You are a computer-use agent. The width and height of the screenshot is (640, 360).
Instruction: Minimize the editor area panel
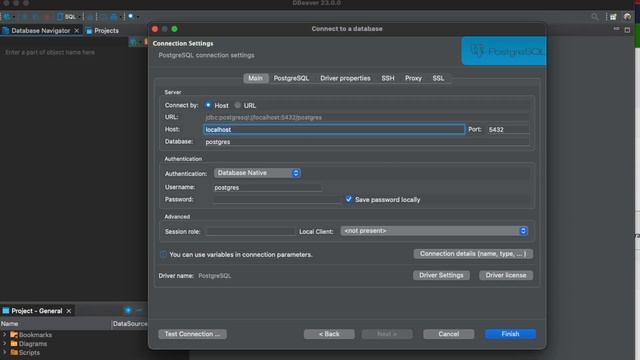point(616,29)
